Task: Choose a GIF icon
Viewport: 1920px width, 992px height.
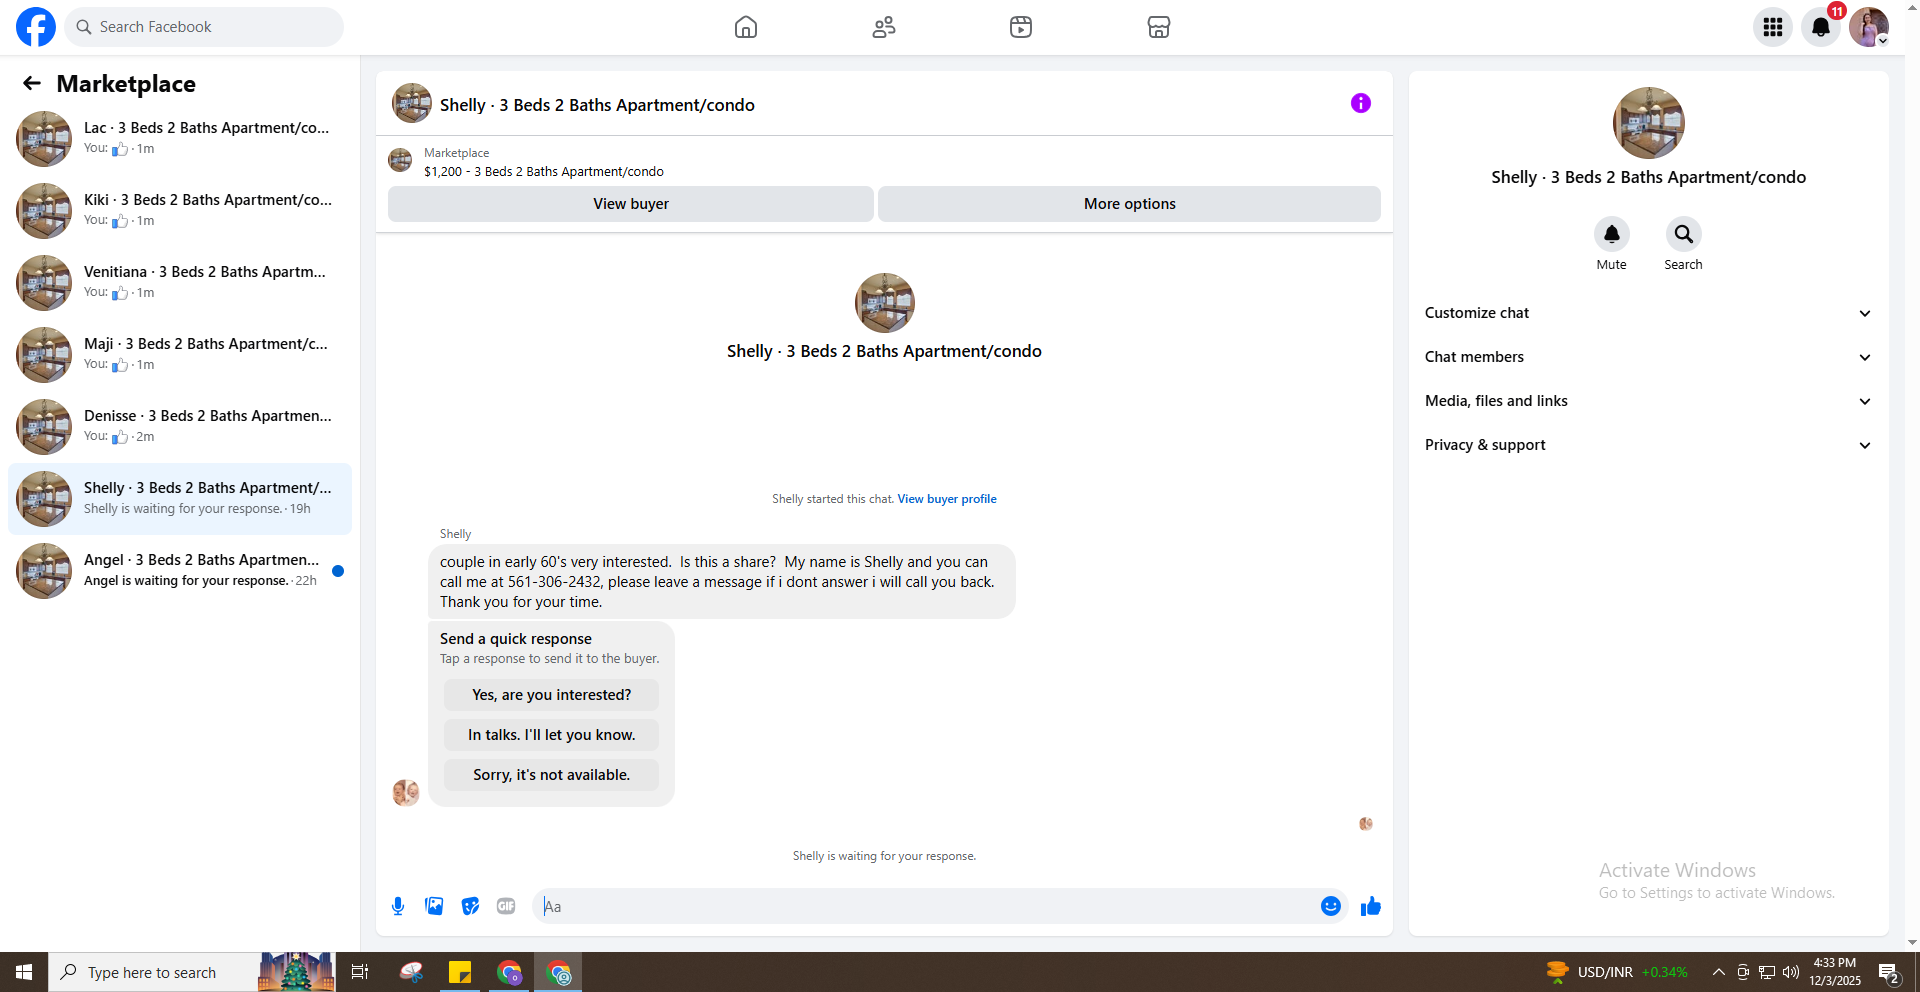Action: [x=506, y=906]
